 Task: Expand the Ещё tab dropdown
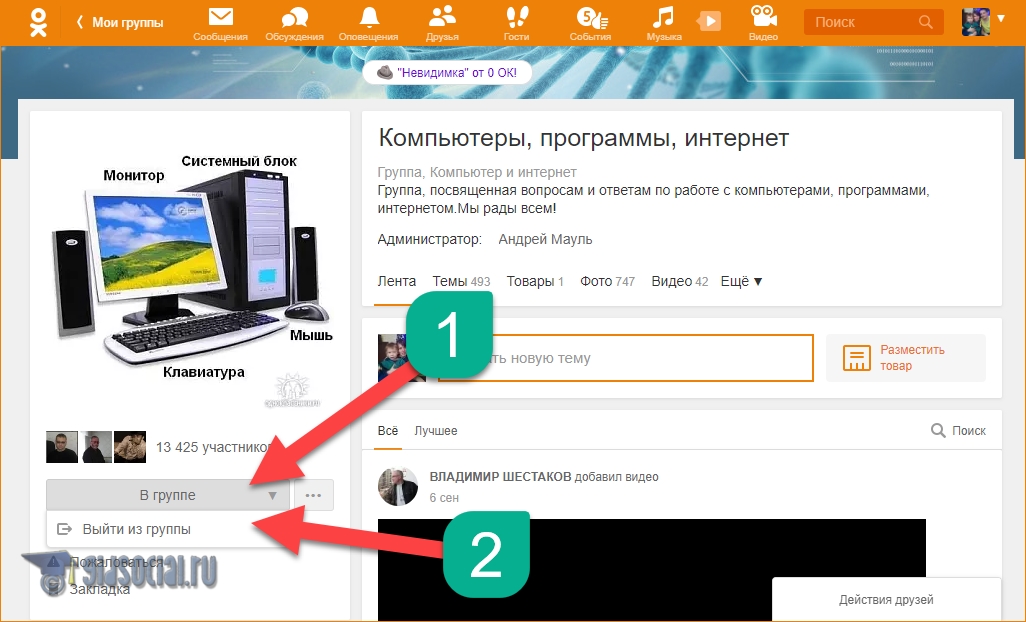coord(741,282)
